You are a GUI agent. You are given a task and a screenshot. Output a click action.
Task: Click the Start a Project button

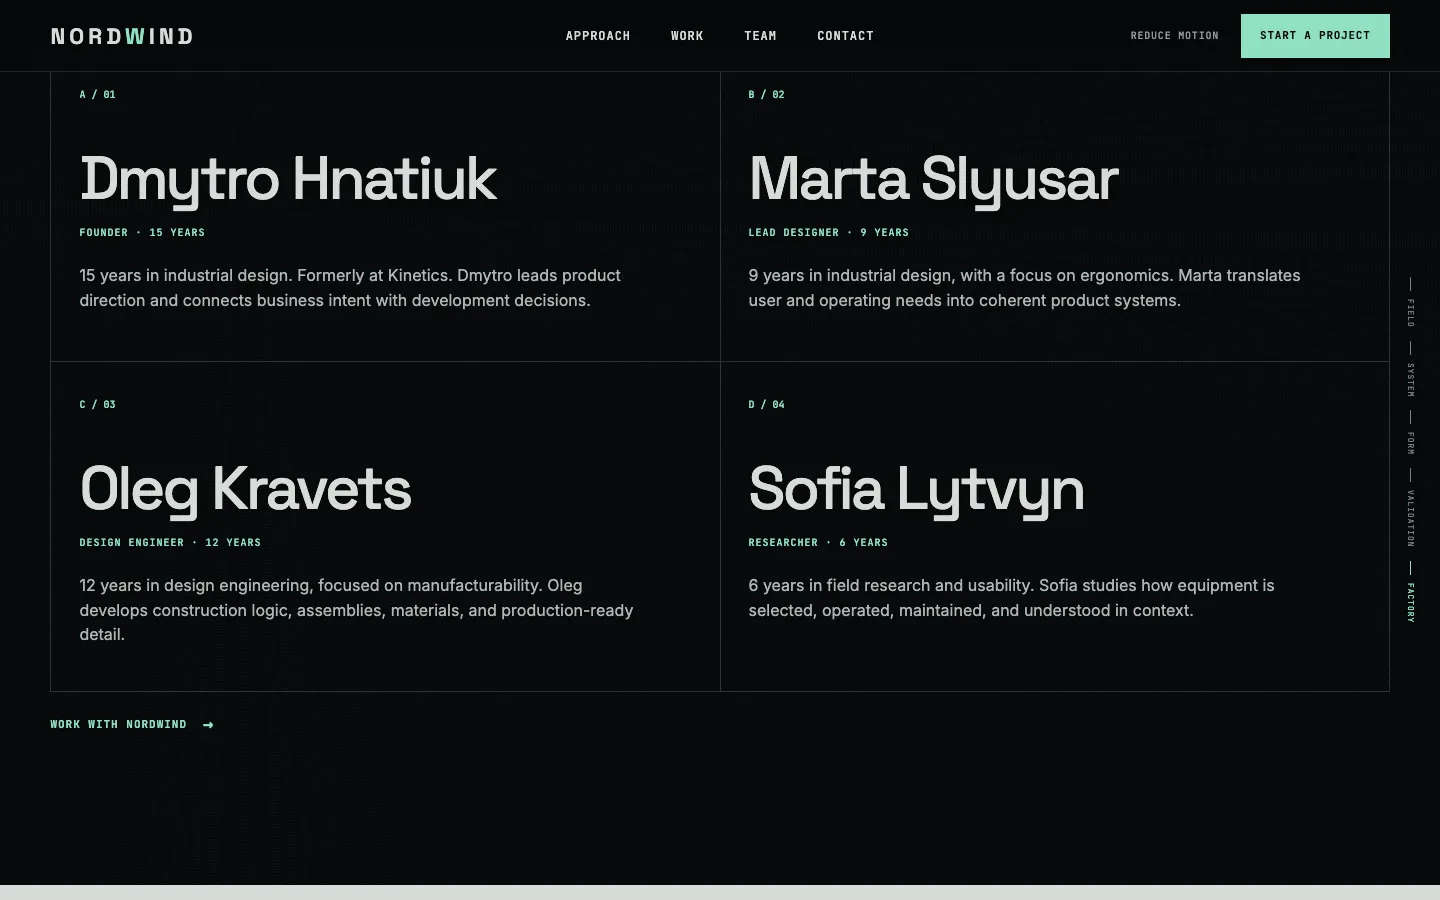click(1315, 36)
